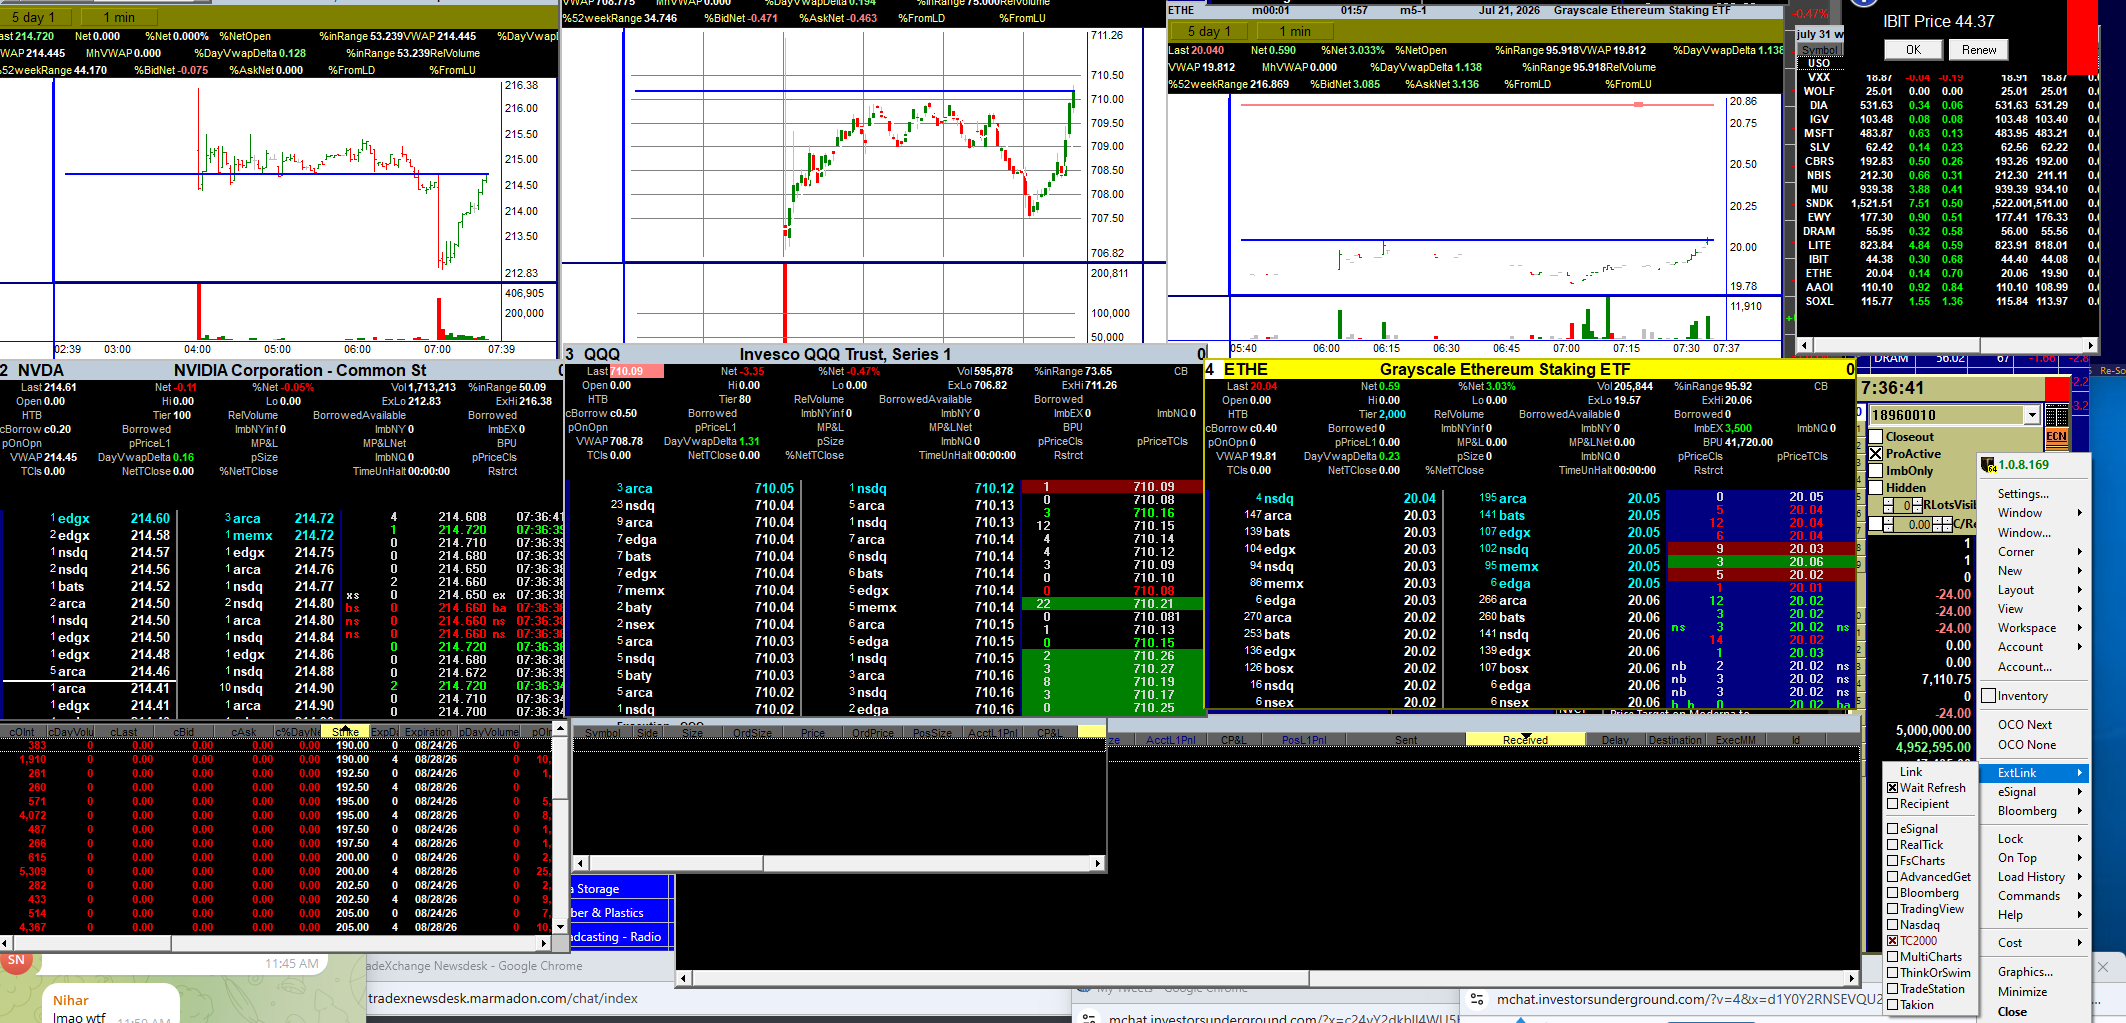Click the up arrow of the option chain scrollbar

click(560, 729)
